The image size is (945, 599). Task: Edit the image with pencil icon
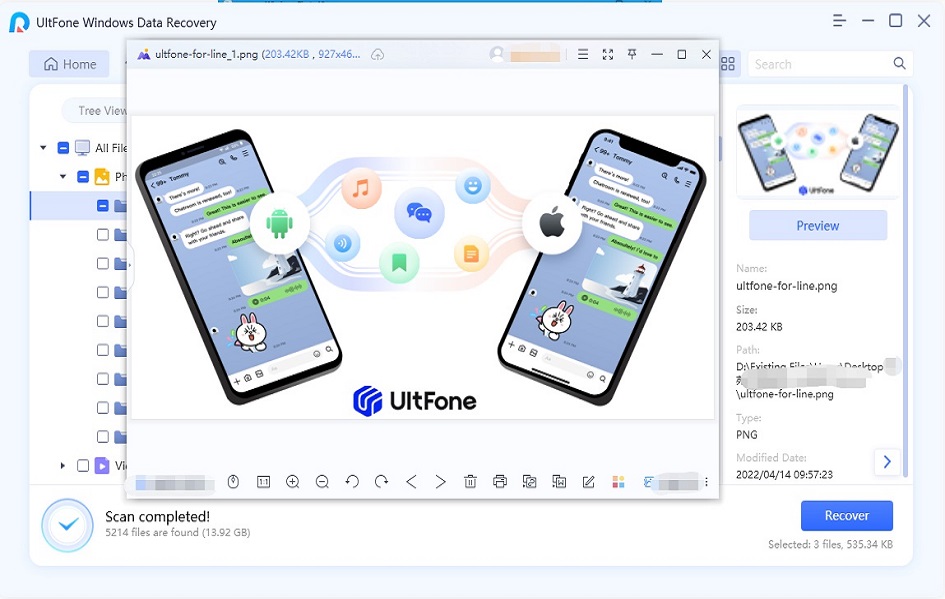pos(589,481)
